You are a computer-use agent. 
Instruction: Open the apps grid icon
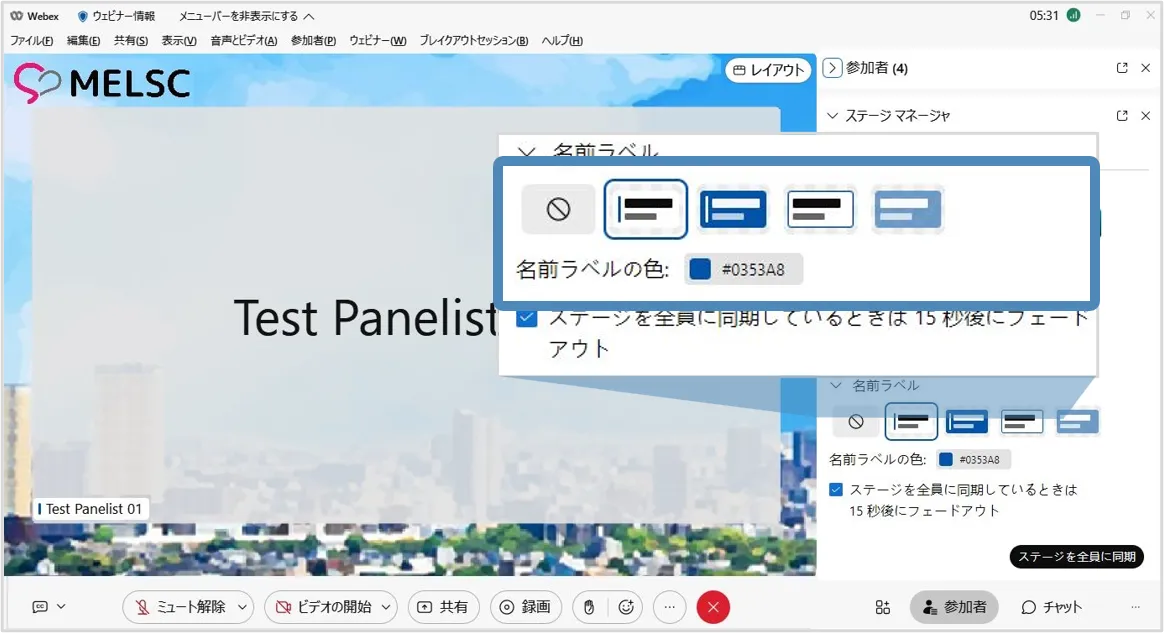point(882,607)
